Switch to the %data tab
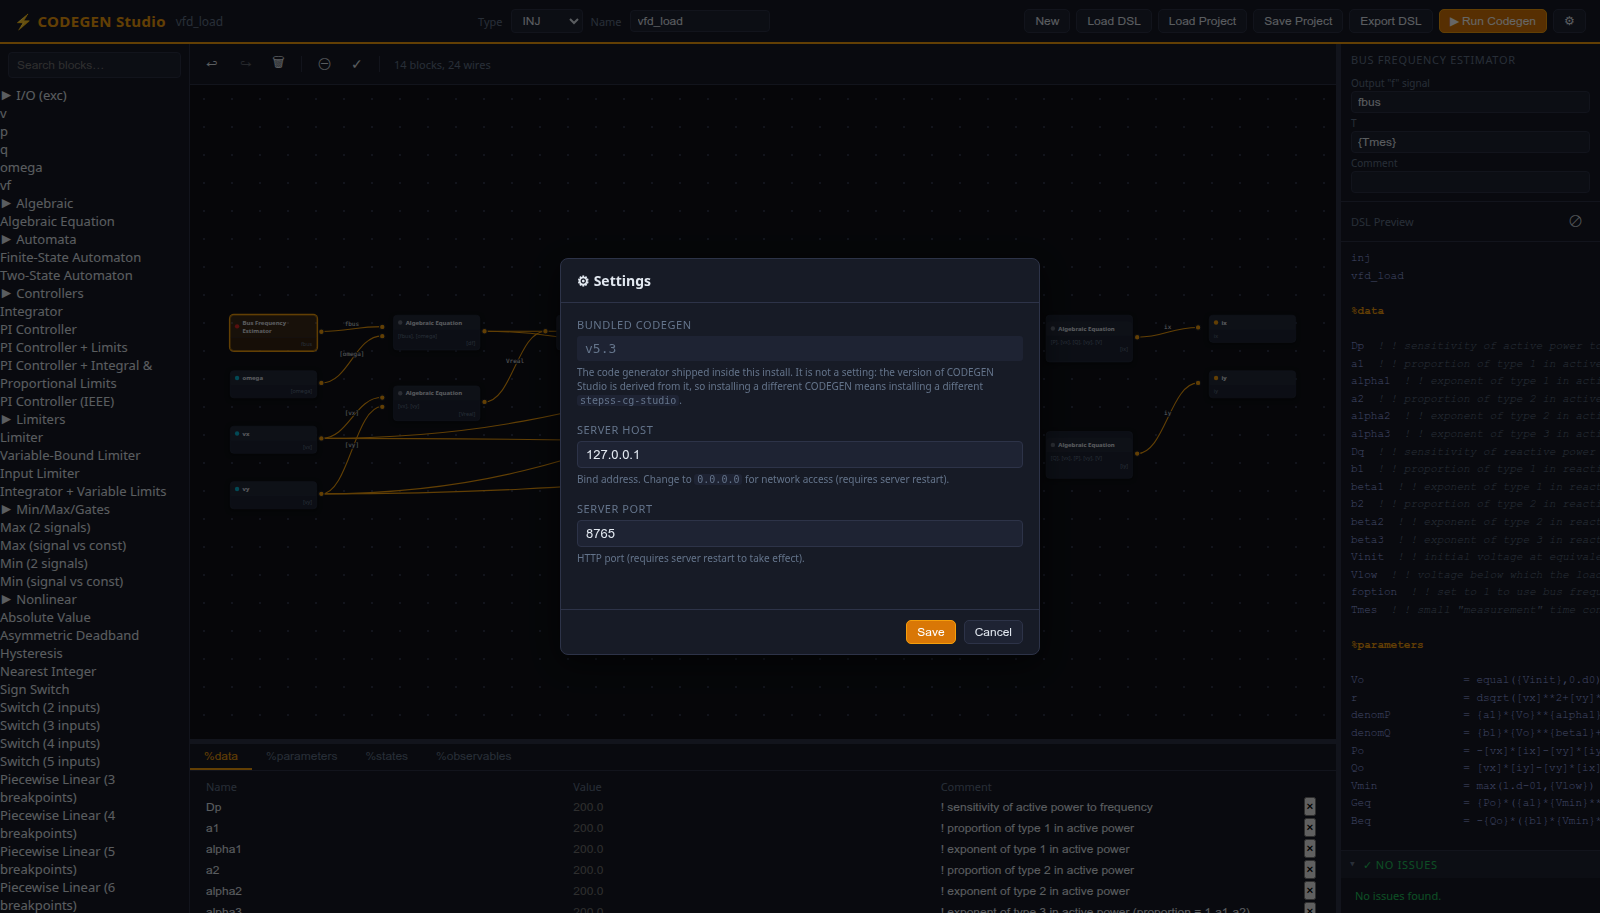The image size is (1600, 913). (x=221, y=756)
